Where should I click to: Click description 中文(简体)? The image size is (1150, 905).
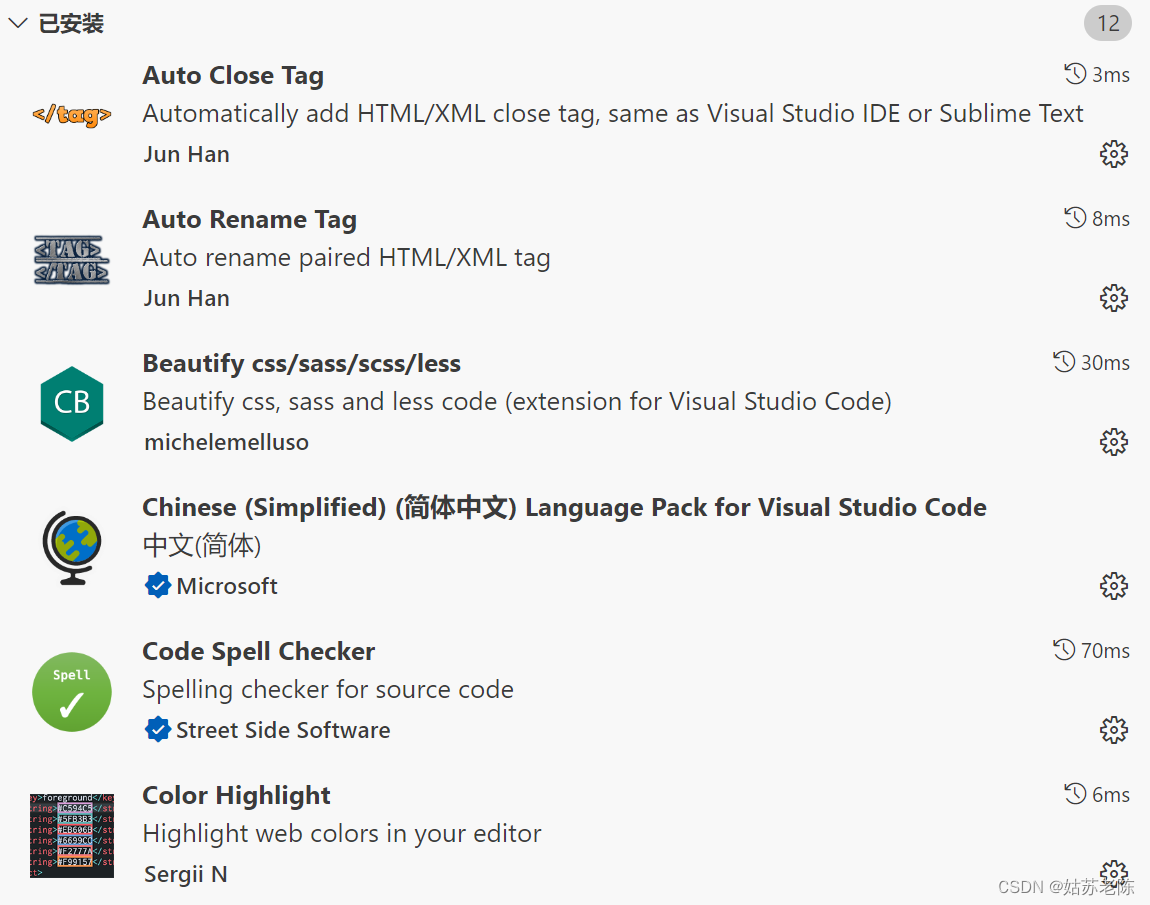202,546
